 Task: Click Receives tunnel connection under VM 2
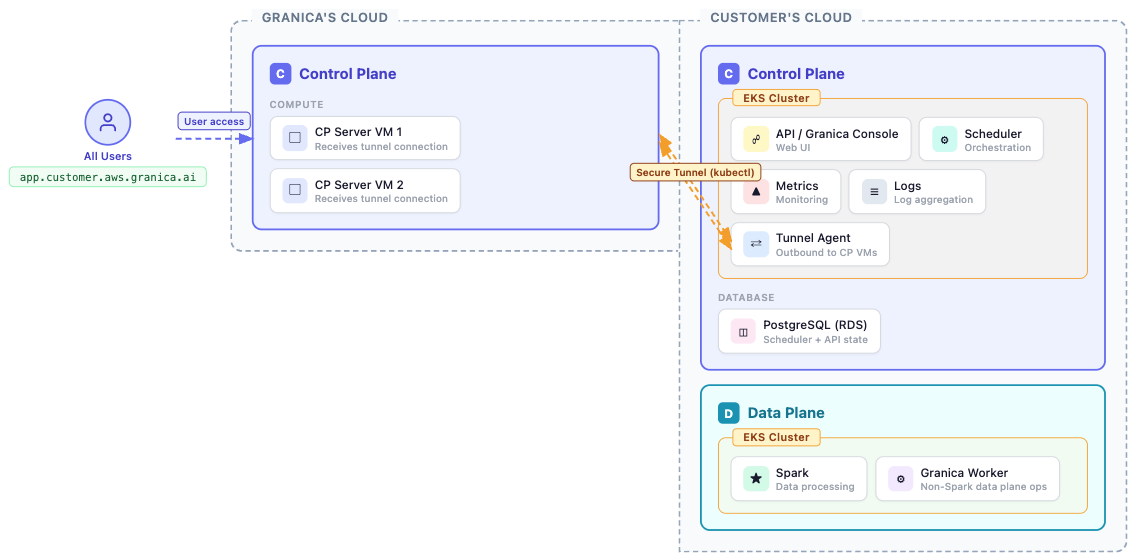381,199
